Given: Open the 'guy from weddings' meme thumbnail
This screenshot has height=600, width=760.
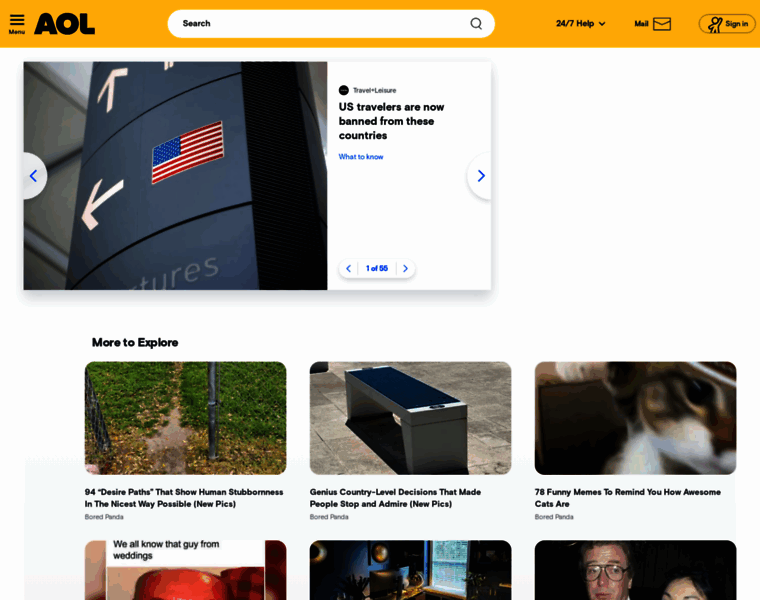Looking at the screenshot, I should click(186, 570).
